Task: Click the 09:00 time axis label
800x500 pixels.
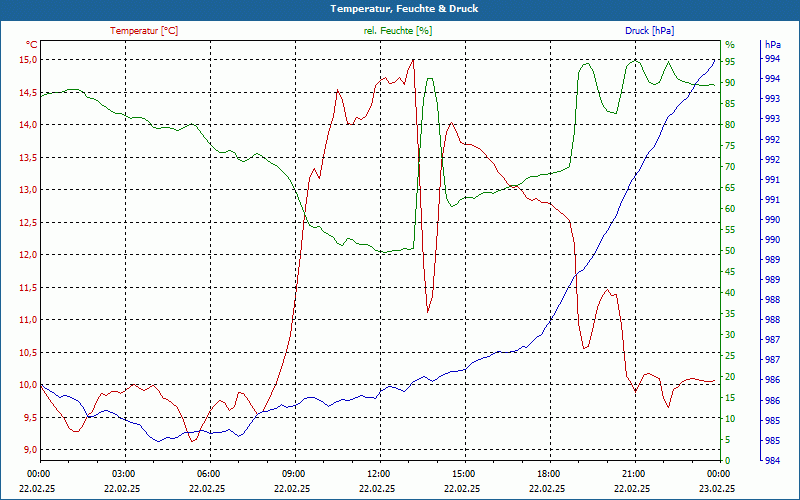Action: (x=294, y=474)
